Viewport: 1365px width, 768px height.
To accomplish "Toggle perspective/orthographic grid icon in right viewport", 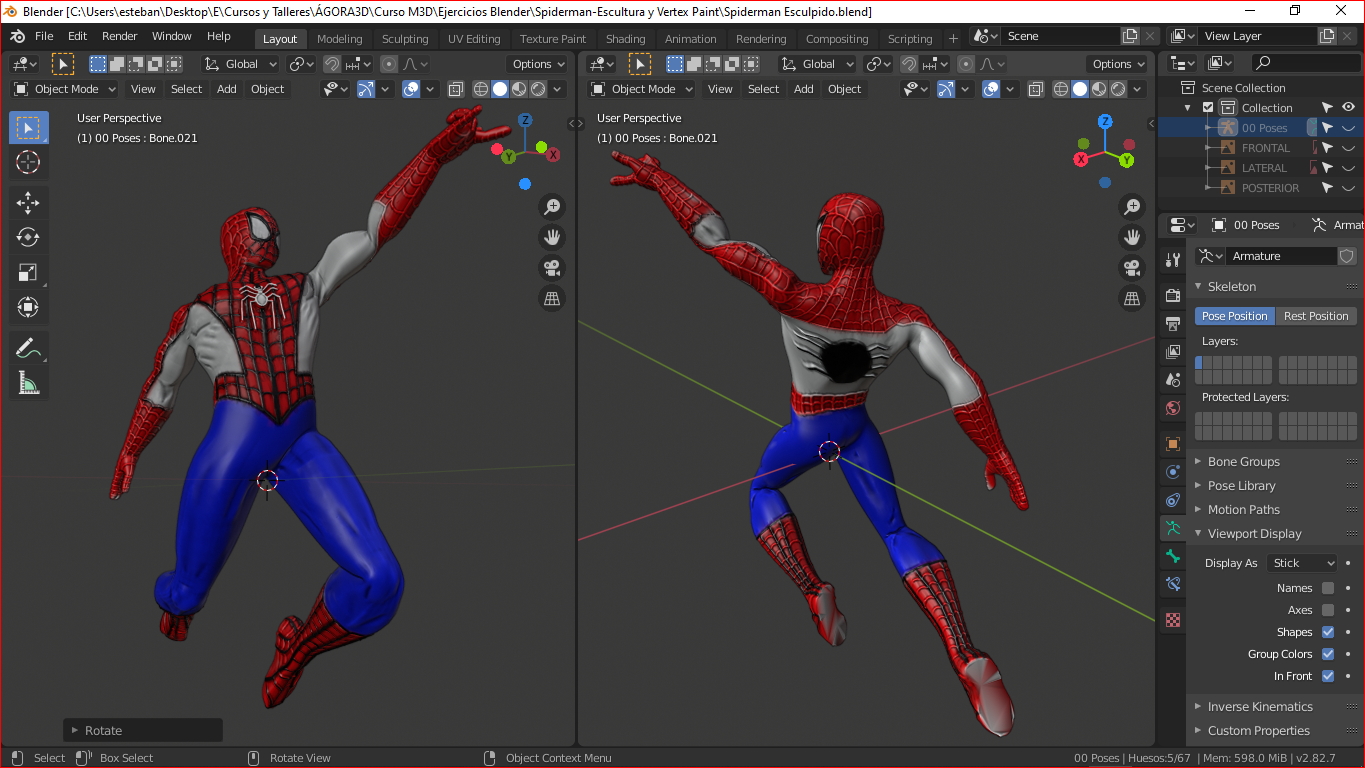I will (1131, 298).
